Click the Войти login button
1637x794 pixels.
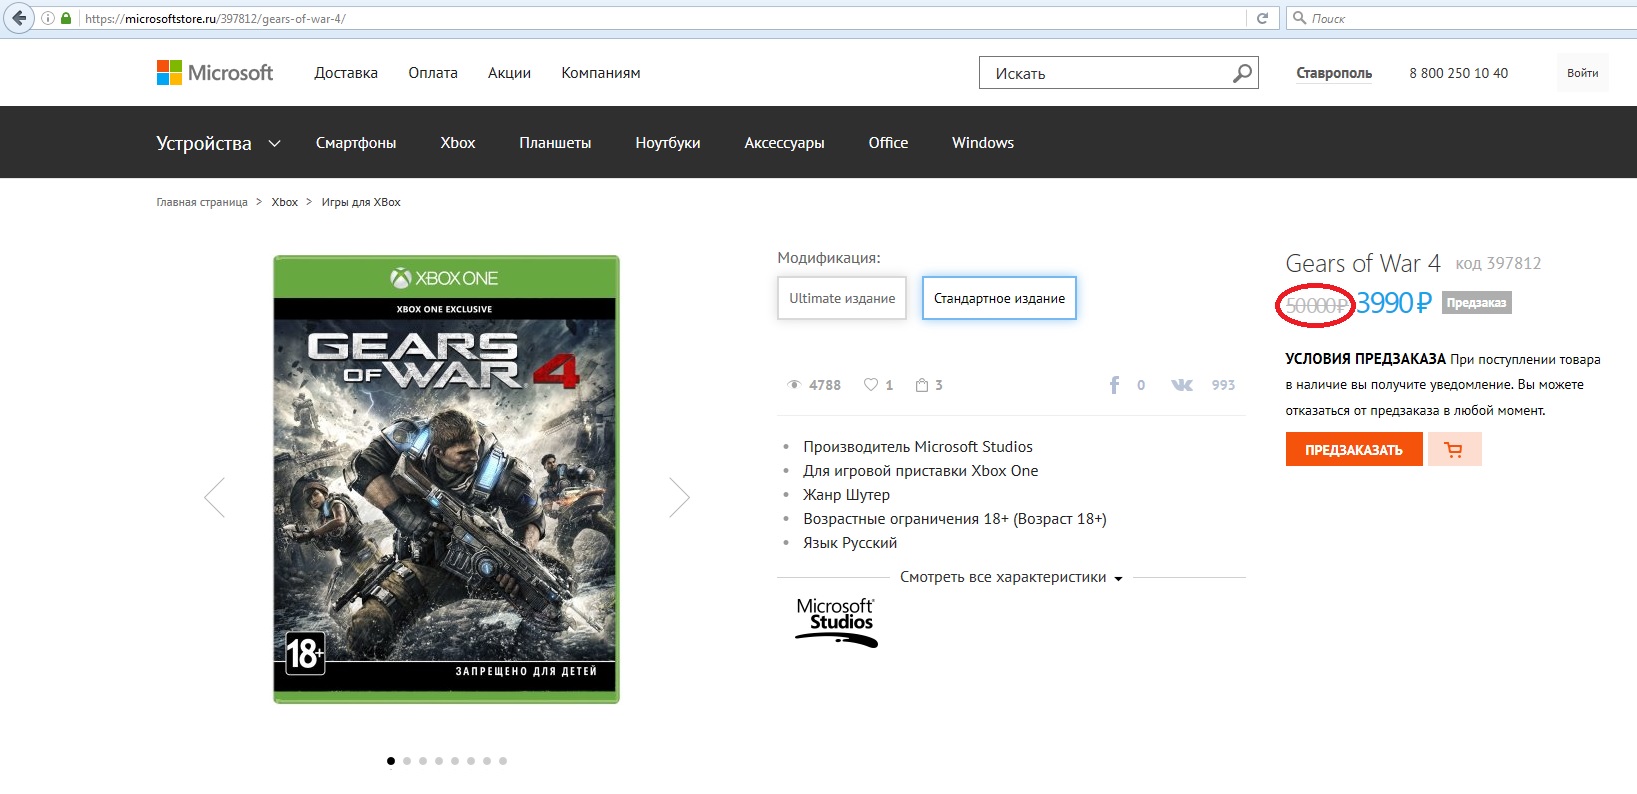click(1582, 73)
